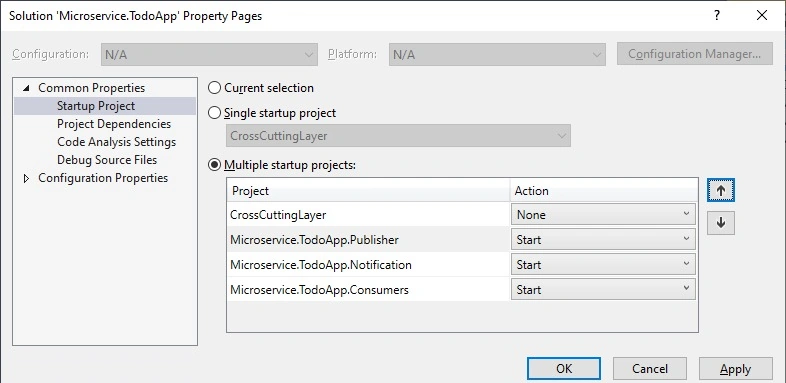Open Action dropdown for Microservice.TodoApp.Publisher
Image resolution: width=786 pixels, height=383 pixels.
point(603,240)
